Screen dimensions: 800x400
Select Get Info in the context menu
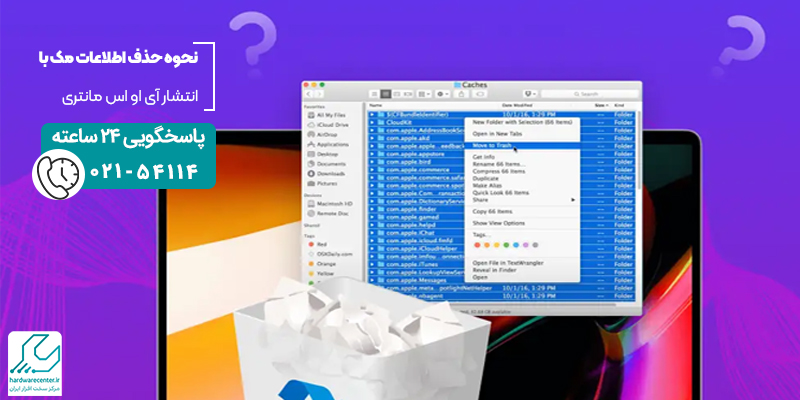(x=484, y=157)
